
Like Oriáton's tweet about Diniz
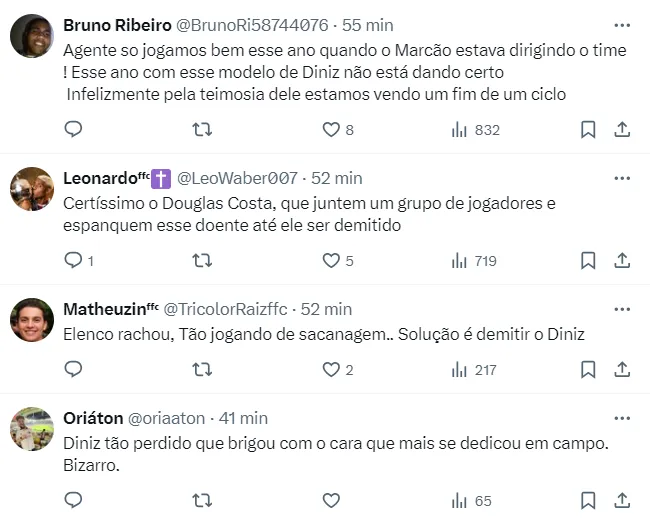(331, 500)
